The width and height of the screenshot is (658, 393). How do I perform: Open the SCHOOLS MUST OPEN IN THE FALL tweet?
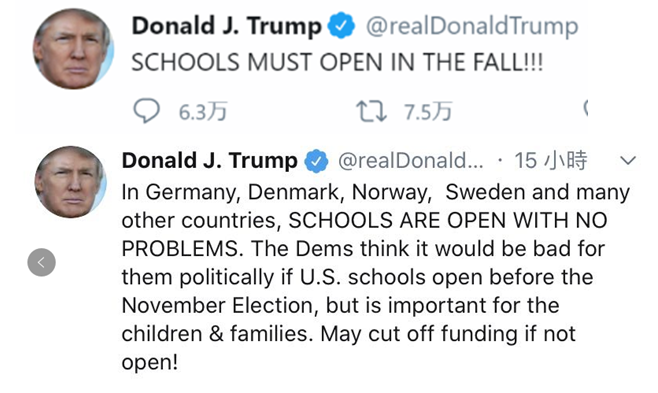click(337, 62)
